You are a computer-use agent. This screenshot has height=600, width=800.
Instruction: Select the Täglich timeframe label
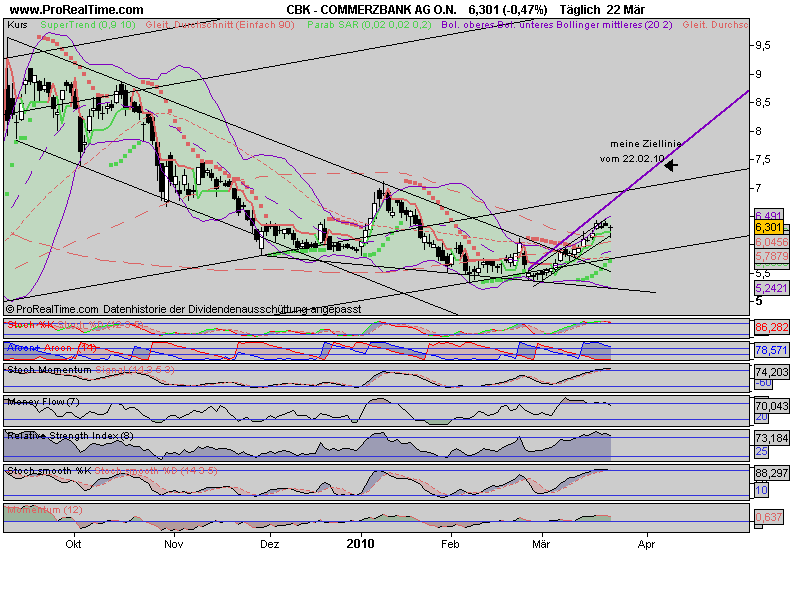580,10
